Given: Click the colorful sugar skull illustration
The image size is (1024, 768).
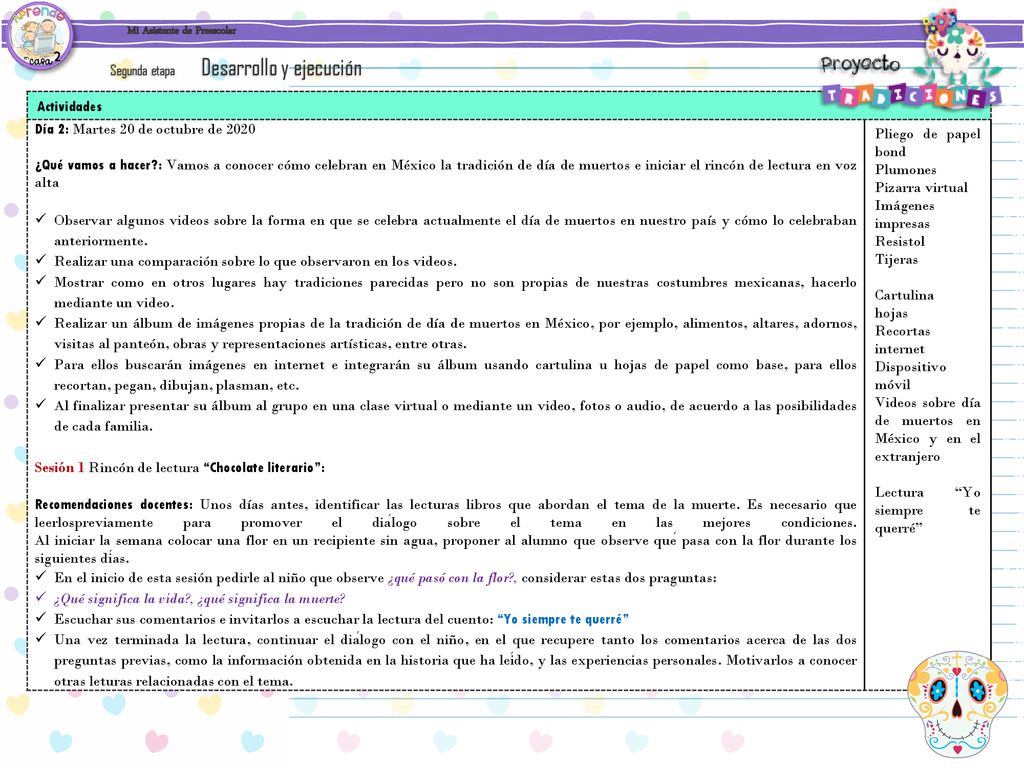Looking at the screenshot, I should [x=957, y=705].
